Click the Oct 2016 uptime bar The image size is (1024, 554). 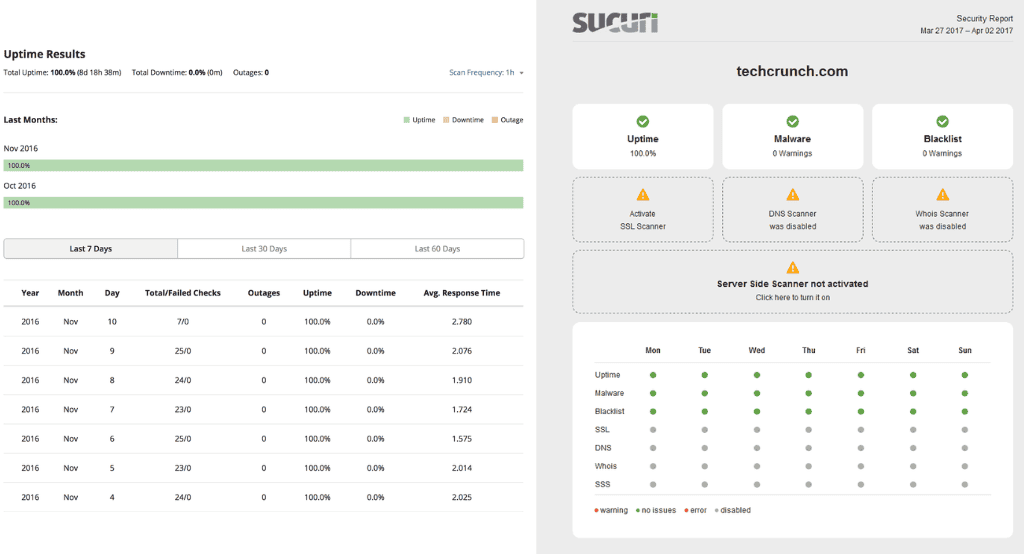coord(263,203)
